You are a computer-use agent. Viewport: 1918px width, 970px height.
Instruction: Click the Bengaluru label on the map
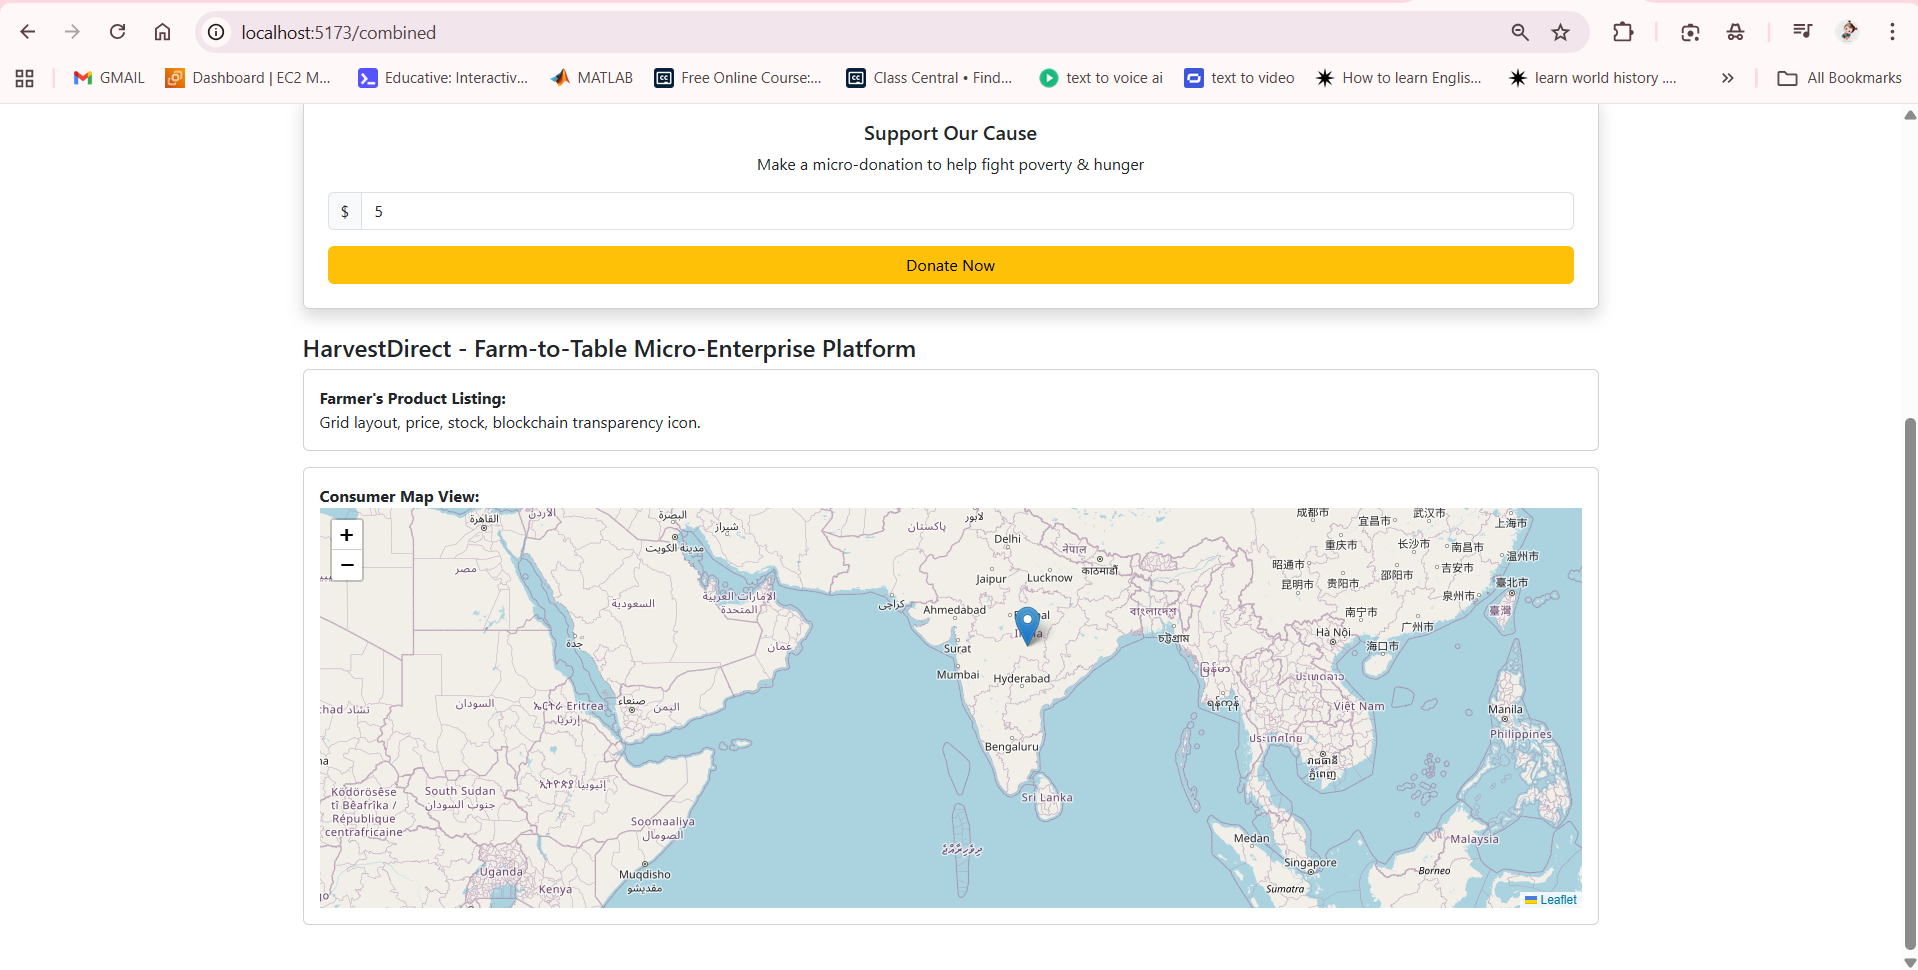click(1011, 747)
